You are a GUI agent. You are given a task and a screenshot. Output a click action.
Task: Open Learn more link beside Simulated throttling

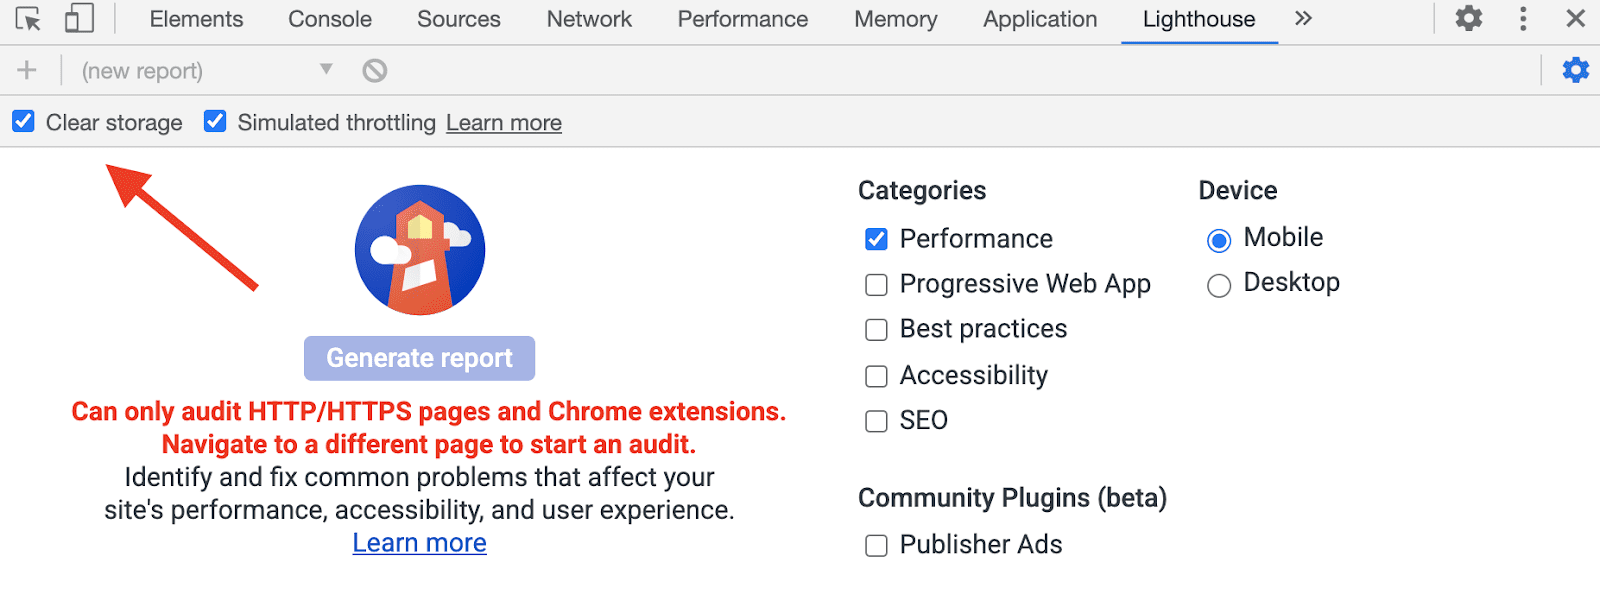click(504, 123)
